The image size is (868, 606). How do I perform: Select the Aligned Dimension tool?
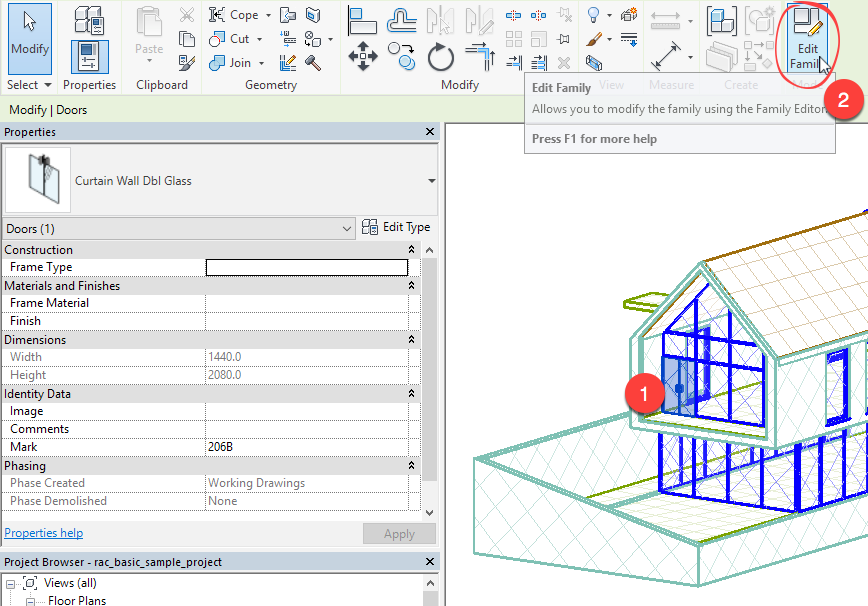[665, 56]
